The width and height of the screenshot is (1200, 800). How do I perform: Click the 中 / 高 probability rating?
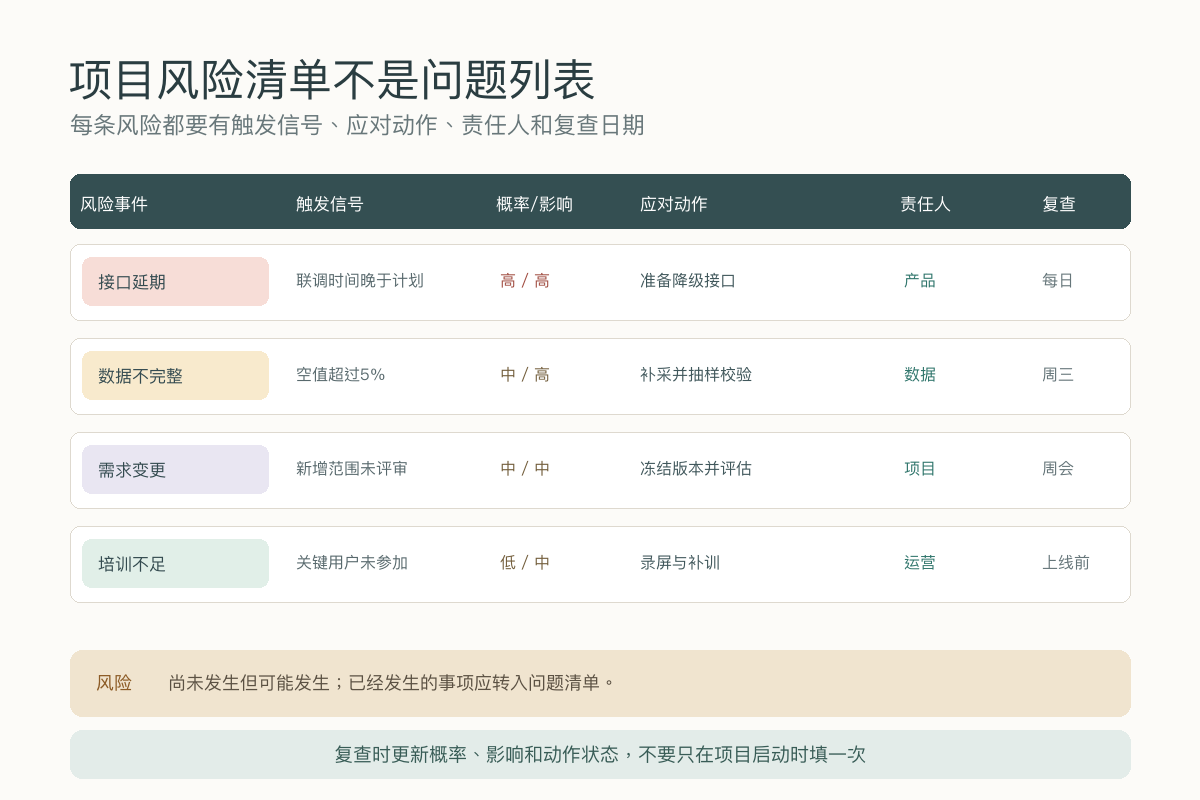click(525, 375)
